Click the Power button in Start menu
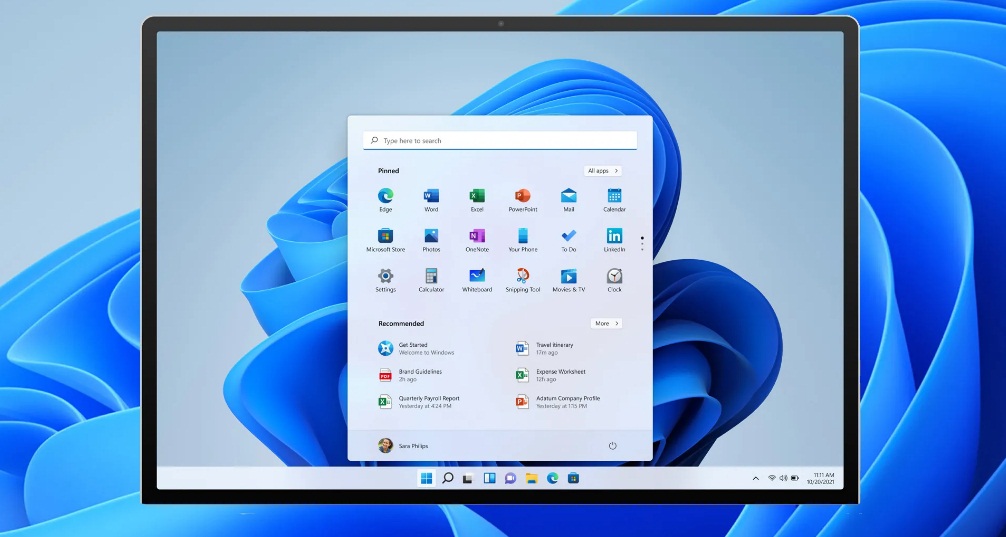The height and width of the screenshot is (537, 1006). [612, 446]
